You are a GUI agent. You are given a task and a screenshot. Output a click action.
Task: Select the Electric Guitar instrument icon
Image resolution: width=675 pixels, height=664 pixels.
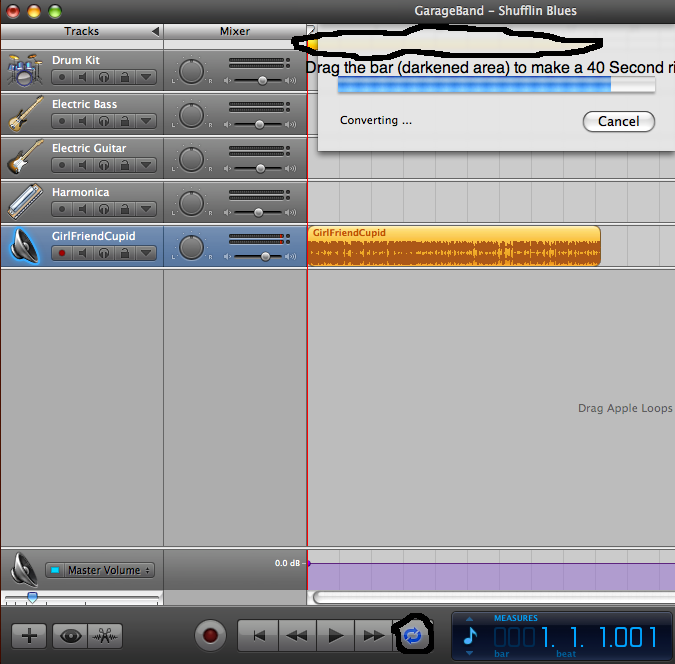[25, 158]
